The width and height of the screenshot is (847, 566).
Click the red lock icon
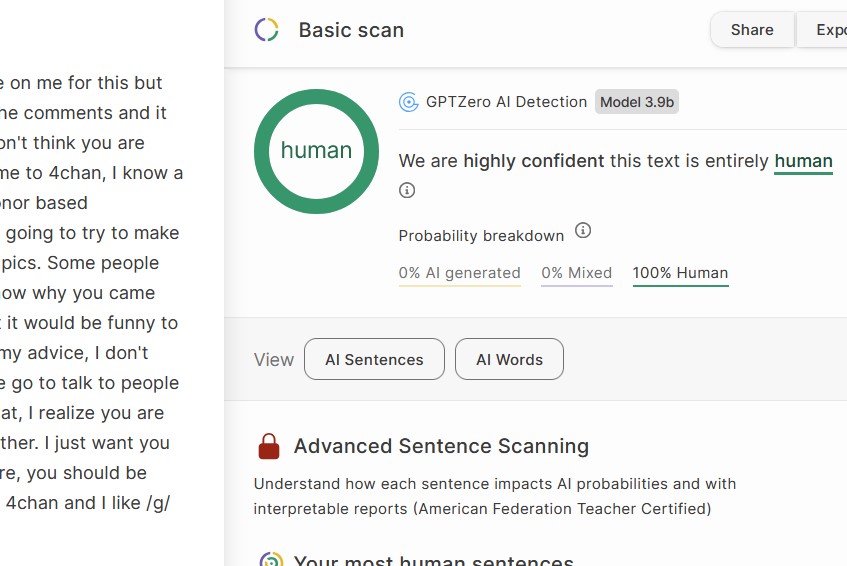pos(269,446)
